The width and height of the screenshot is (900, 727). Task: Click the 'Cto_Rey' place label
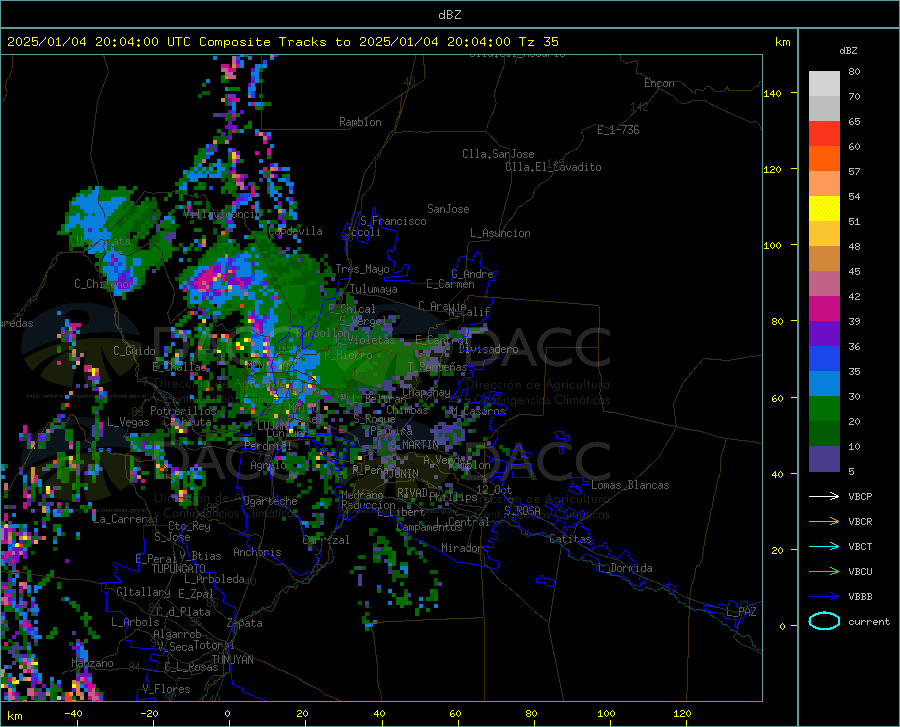click(x=189, y=526)
